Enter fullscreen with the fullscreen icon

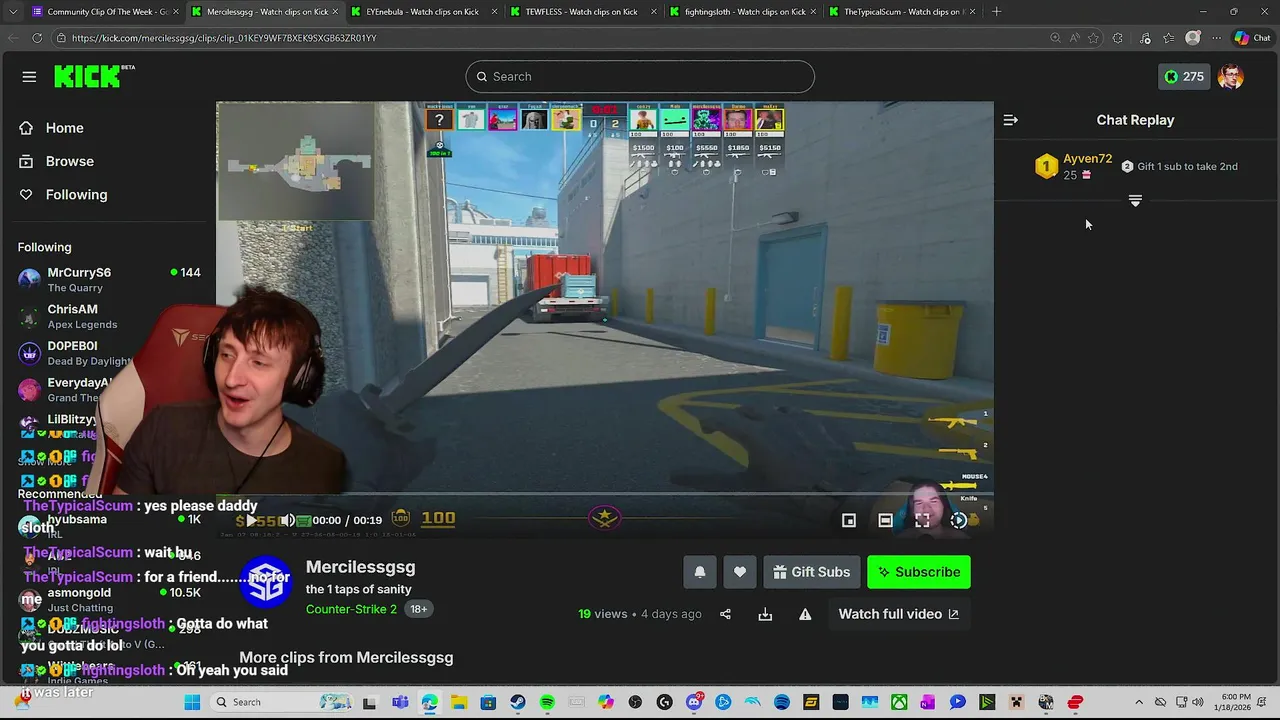click(922, 520)
